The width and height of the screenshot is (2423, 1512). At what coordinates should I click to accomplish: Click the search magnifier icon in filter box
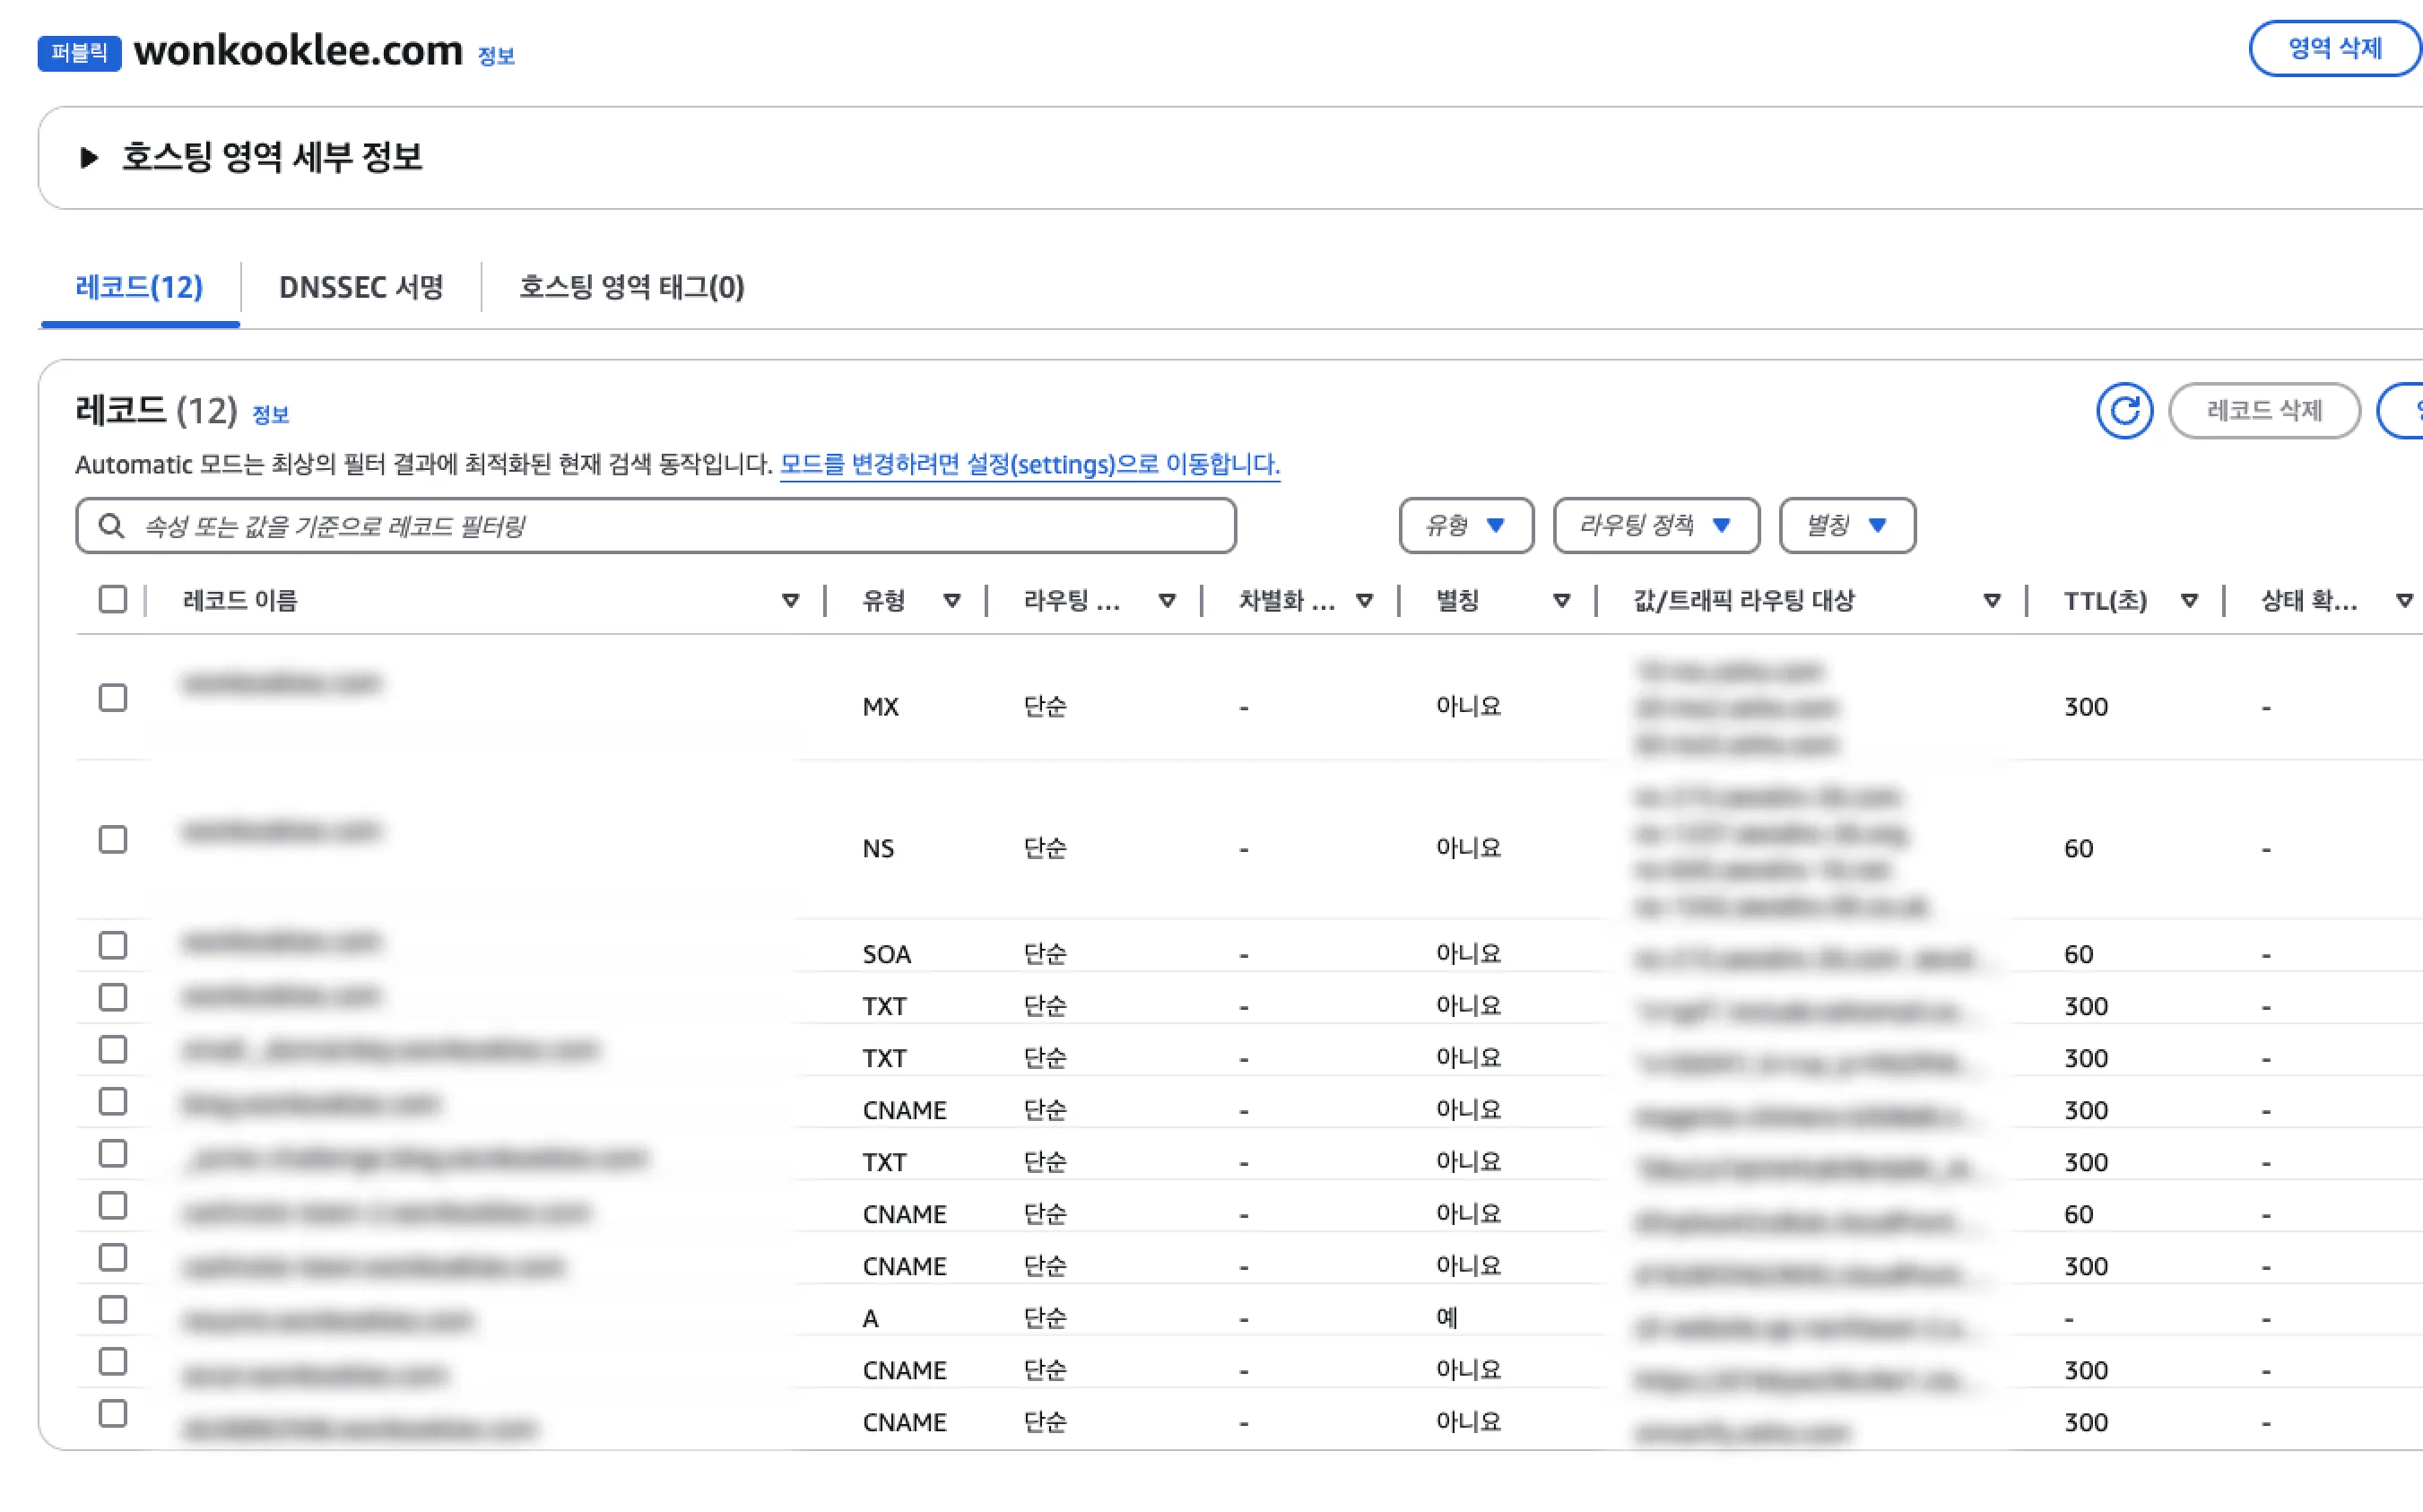111,526
